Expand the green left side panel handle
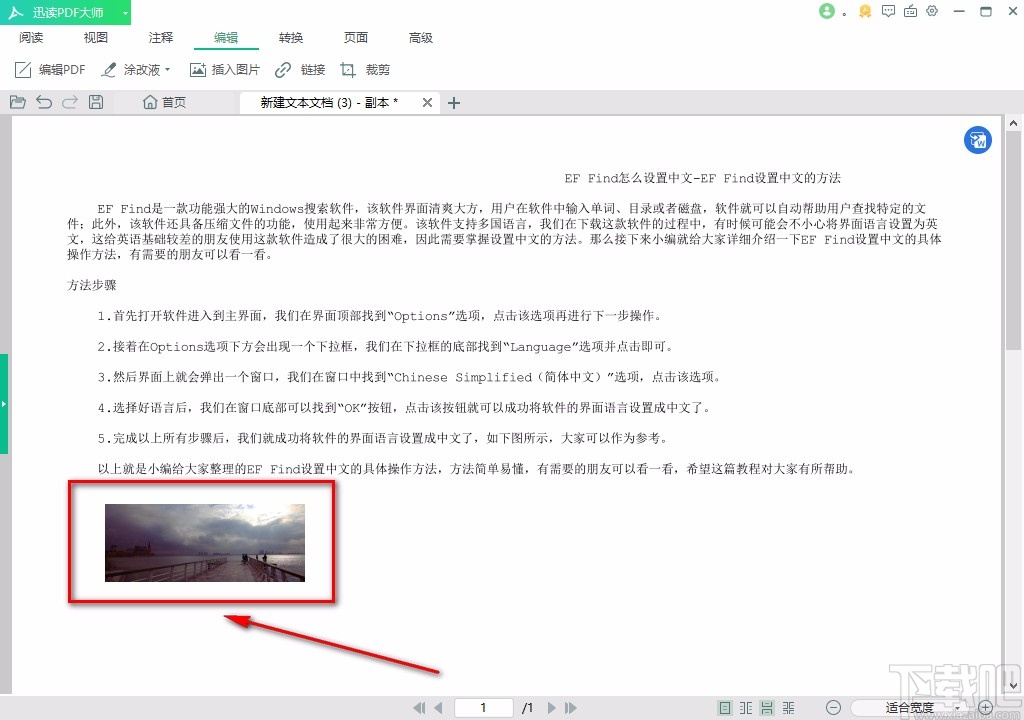 point(4,404)
